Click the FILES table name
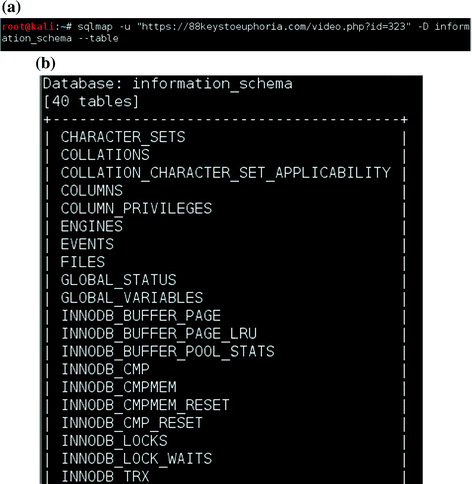 [83, 262]
